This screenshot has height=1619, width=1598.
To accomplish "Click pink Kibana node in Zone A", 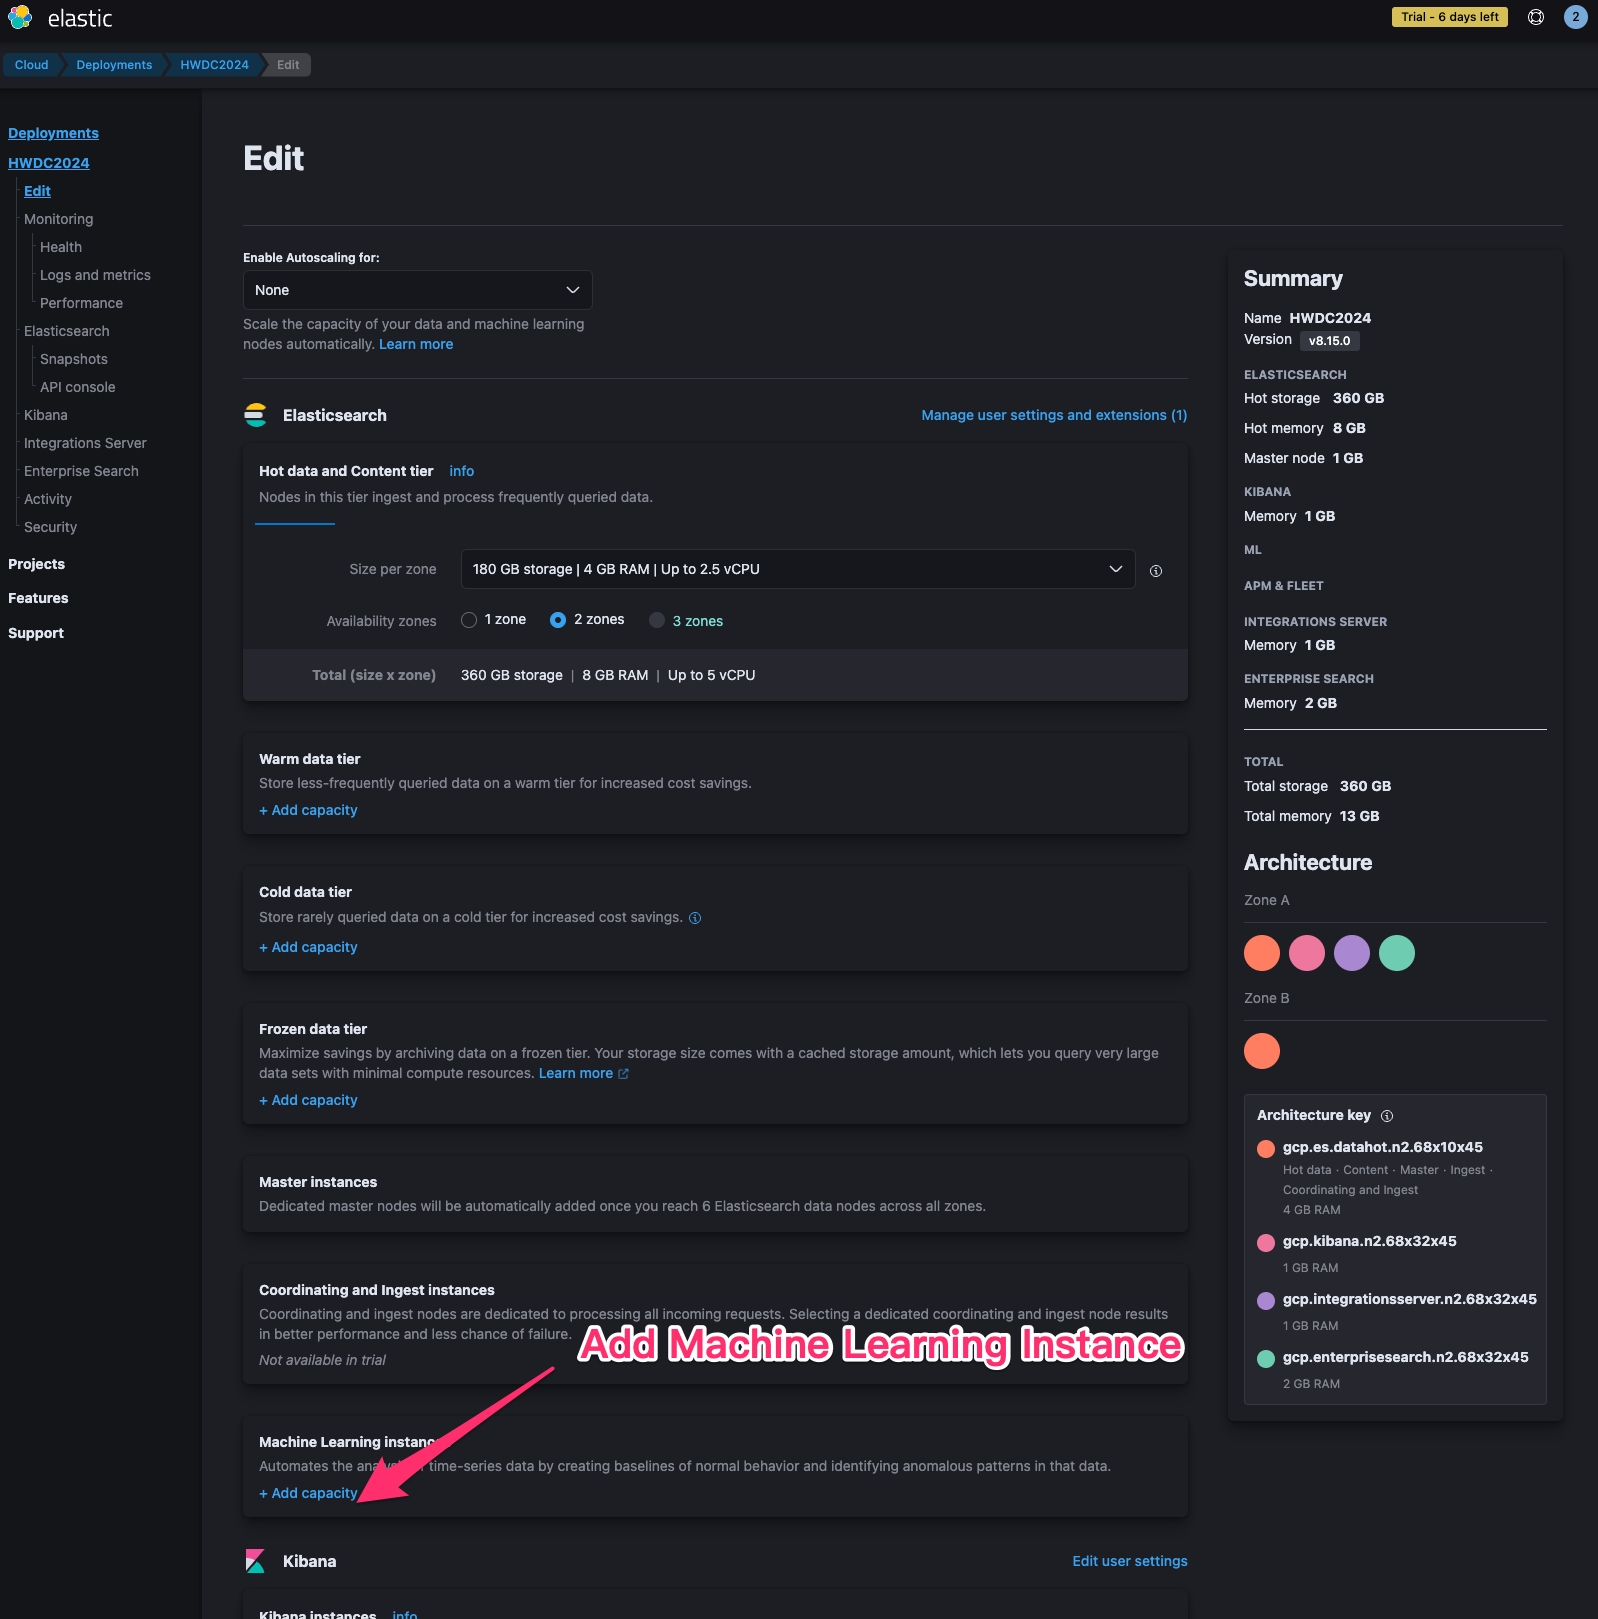I will [x=1307, y=953].
